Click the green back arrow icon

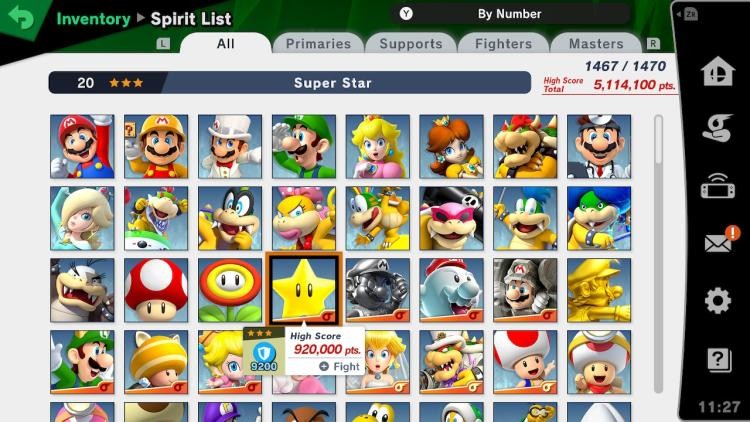pyautogui.click(x=21, y=17)
